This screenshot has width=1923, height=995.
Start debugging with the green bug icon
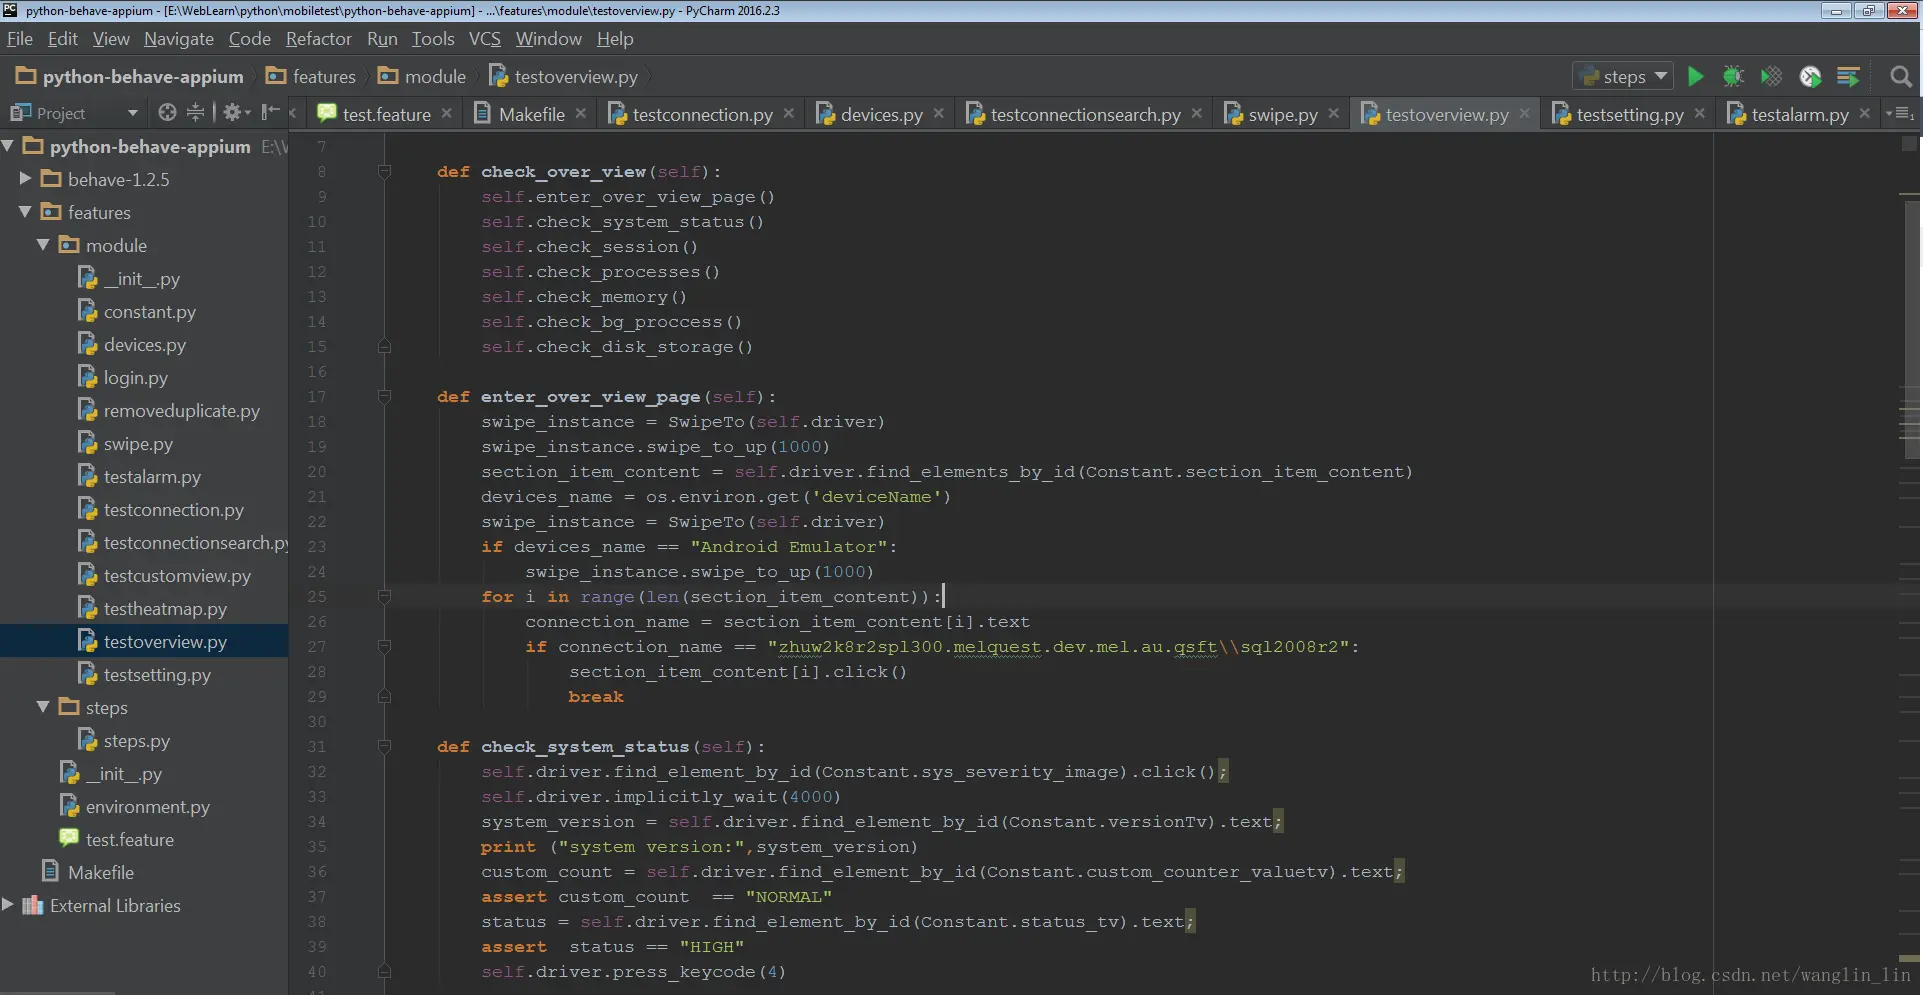1733,77
